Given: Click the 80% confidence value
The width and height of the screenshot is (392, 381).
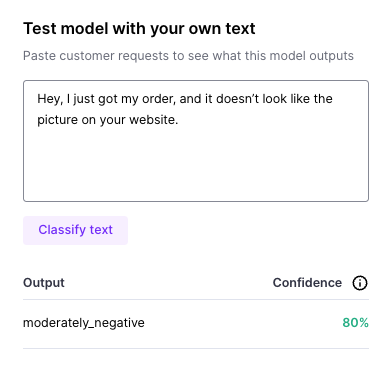Looking at the screenshot, I should 355,323.
